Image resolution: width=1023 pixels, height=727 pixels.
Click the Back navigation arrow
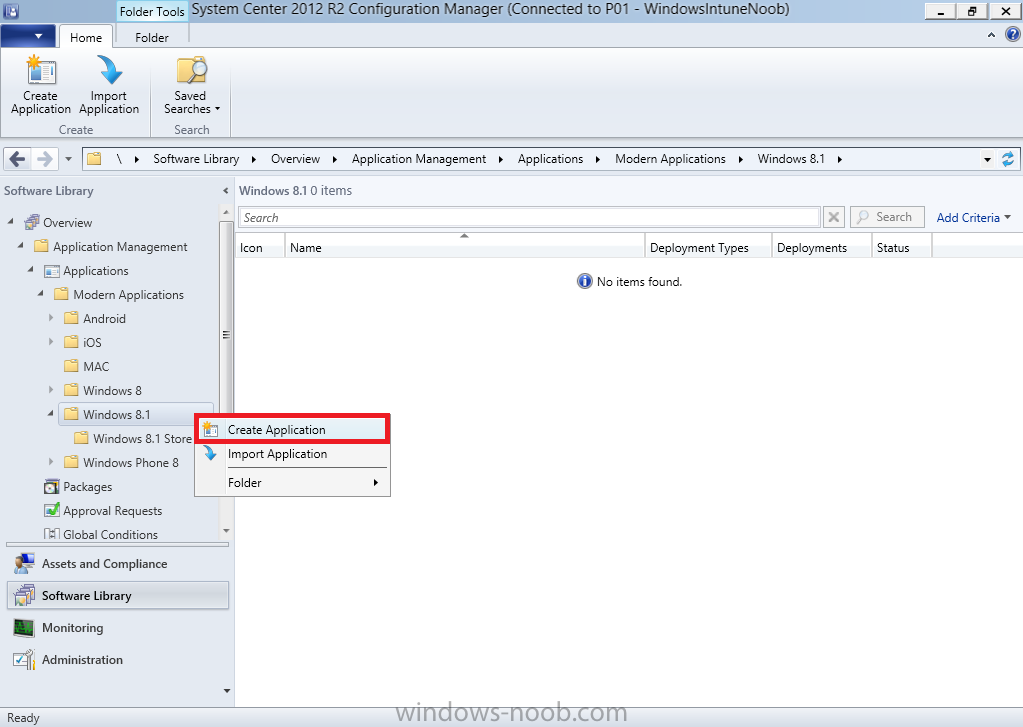(18, 159)
